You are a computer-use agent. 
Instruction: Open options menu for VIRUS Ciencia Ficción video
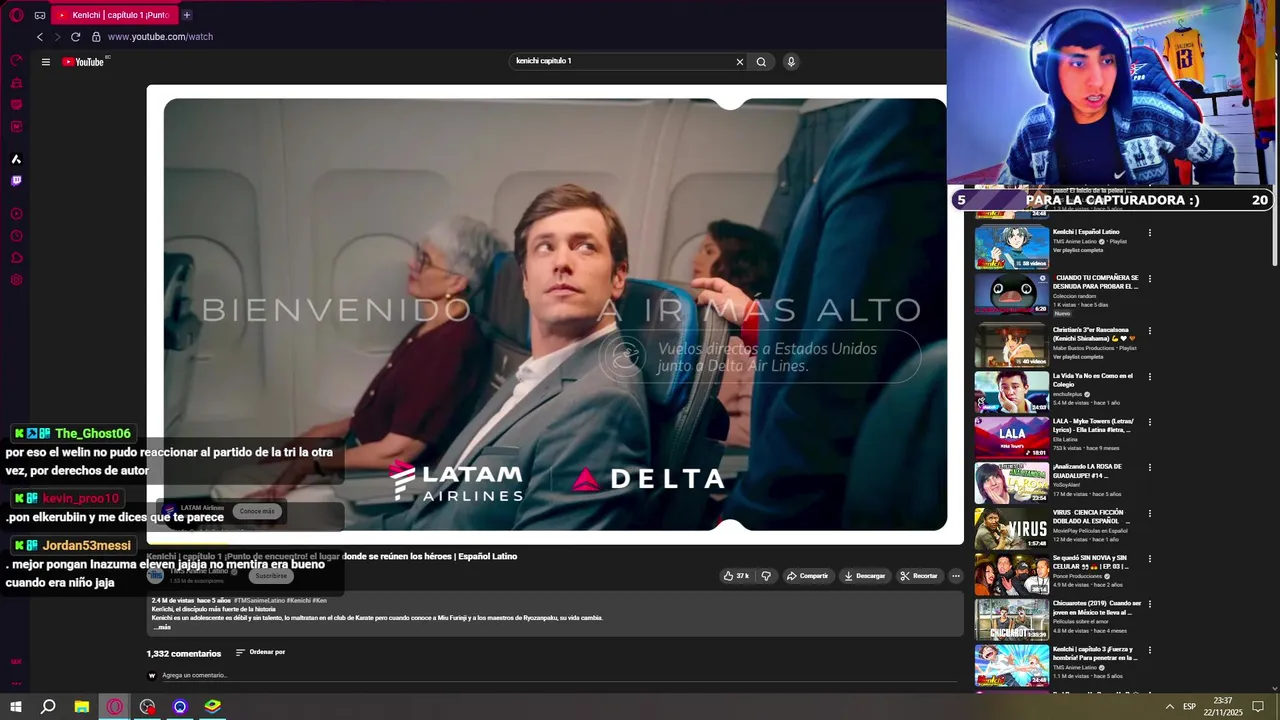click(1150, 513)
